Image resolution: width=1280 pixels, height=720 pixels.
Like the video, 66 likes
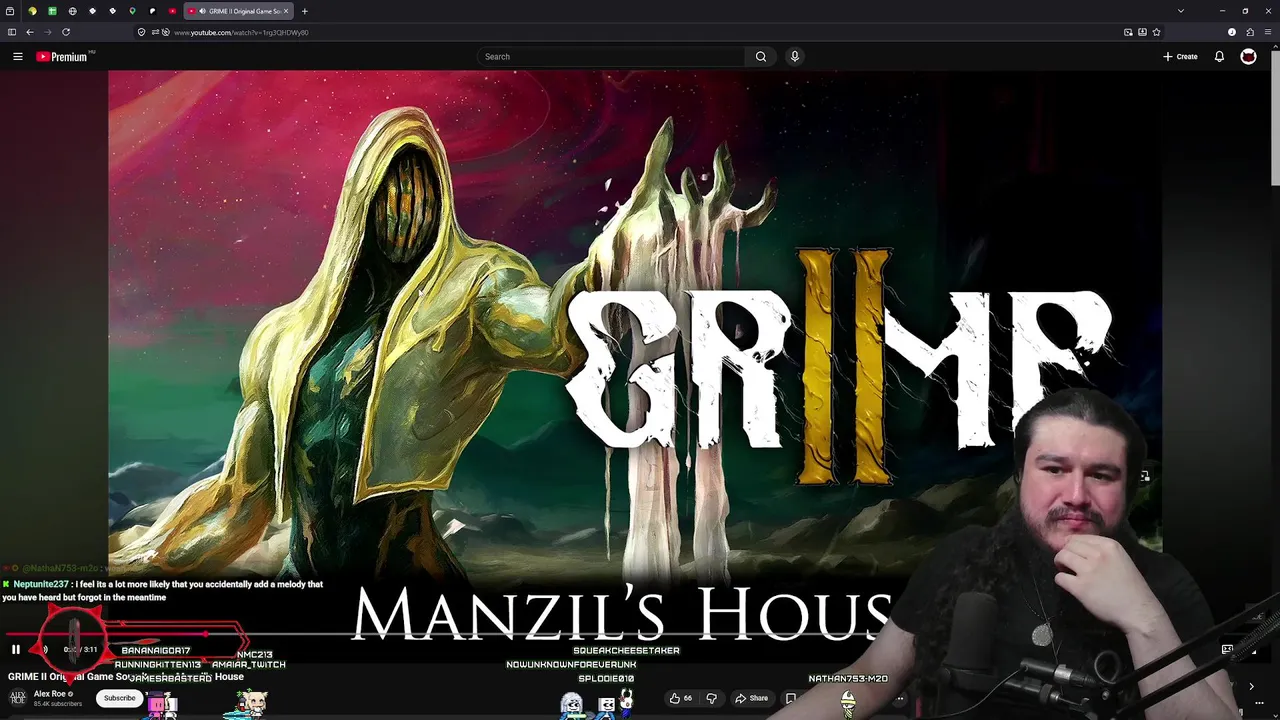(680, 698)
